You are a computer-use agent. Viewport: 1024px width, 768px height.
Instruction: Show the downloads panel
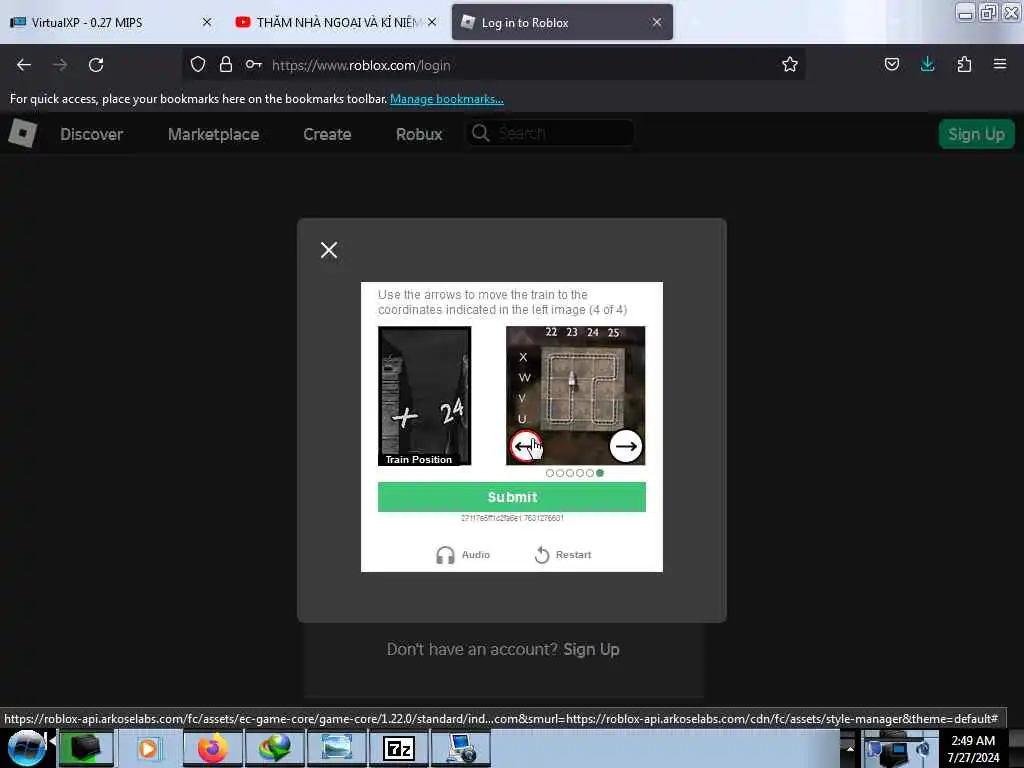927,64
